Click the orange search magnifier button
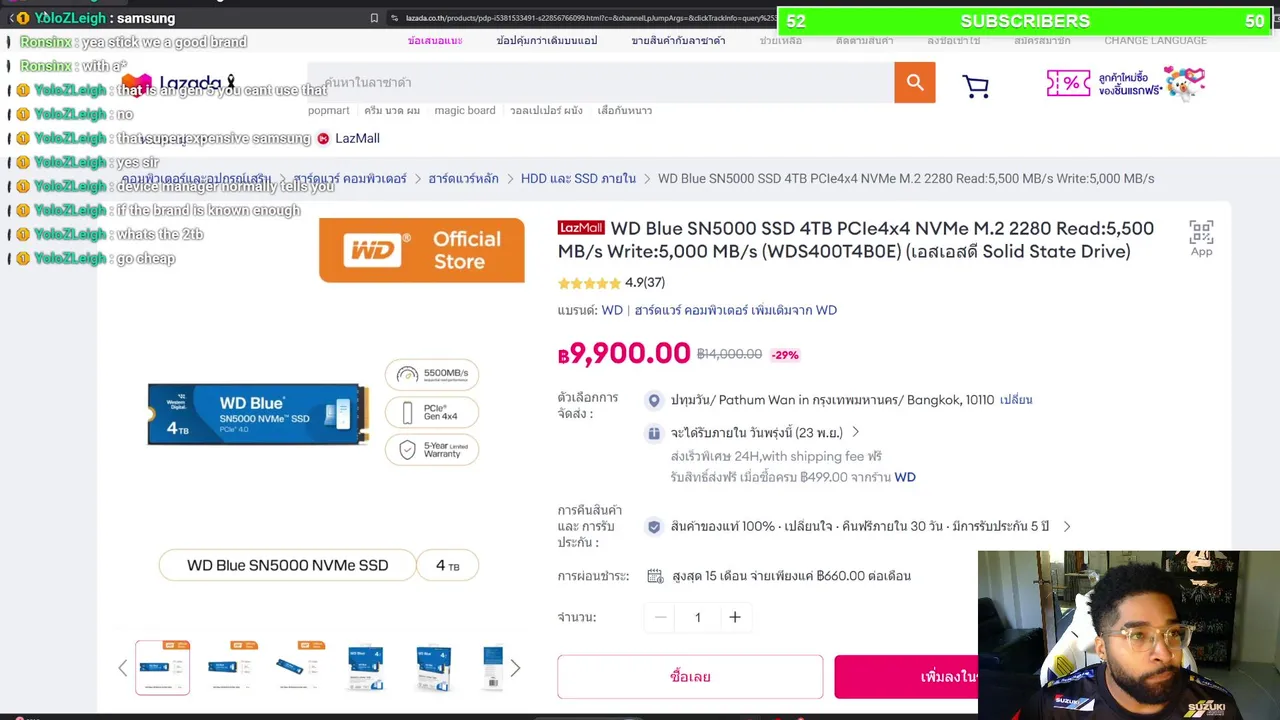 (x=915, y=83)
